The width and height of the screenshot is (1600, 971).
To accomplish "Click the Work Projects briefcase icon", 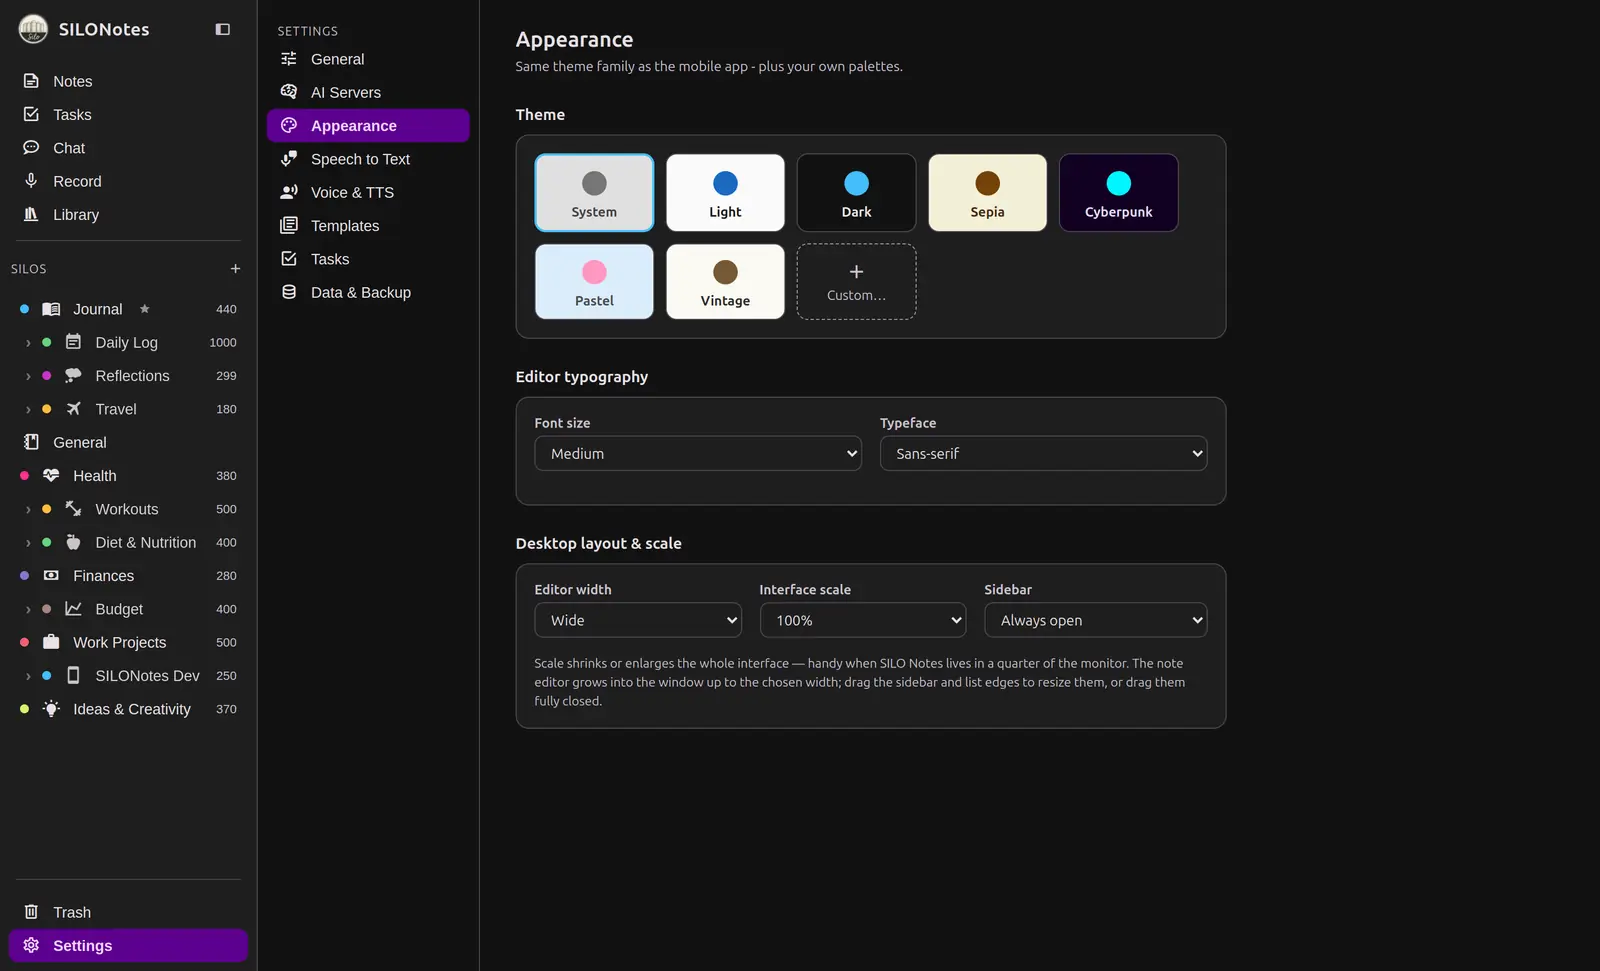I will 51,642.
